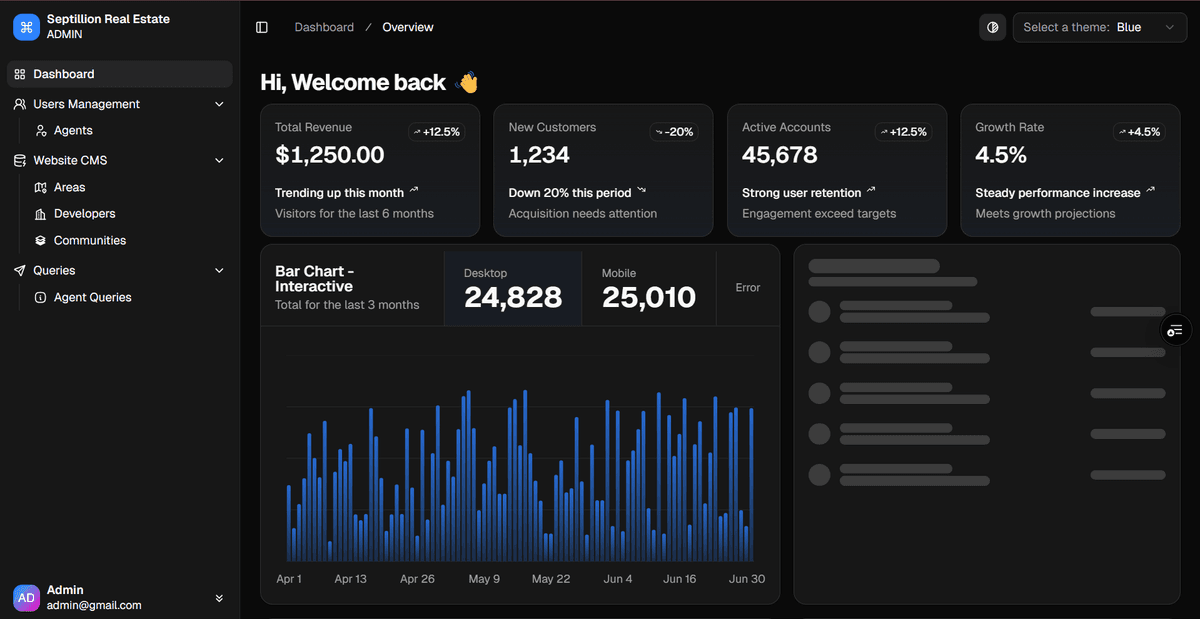Expand the Admin account menu at the bottom
Image resolution: width=1200 pixels, height=619 pixels.
coord(219,596)
